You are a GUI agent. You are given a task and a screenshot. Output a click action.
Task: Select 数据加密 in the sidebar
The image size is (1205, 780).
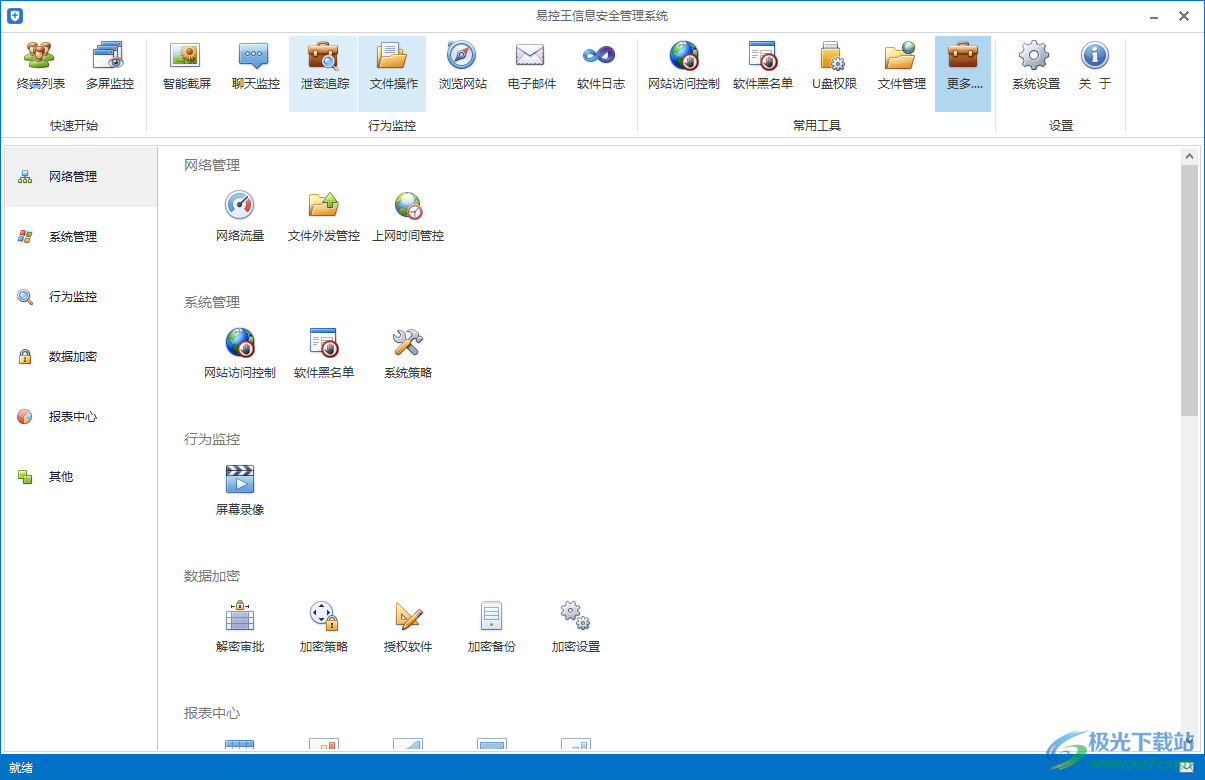[x=81, y=357]
